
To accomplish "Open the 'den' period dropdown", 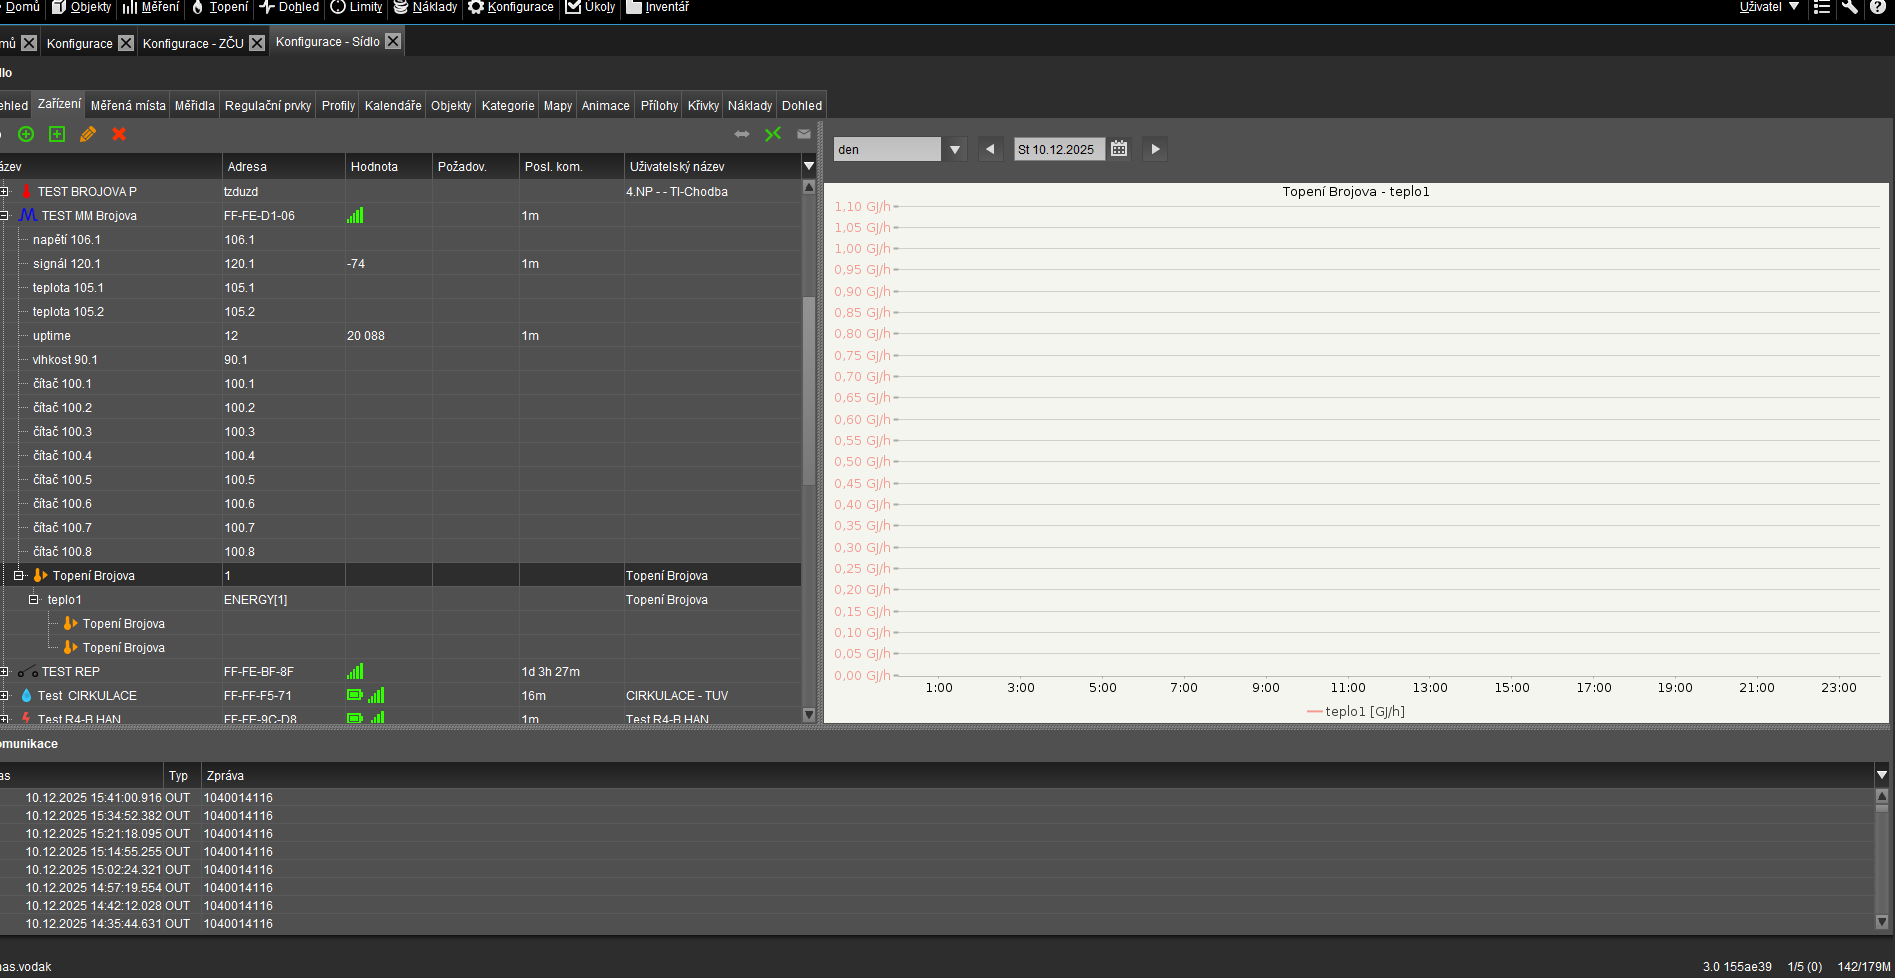I will pyautogui.click(x=955, y=149).
